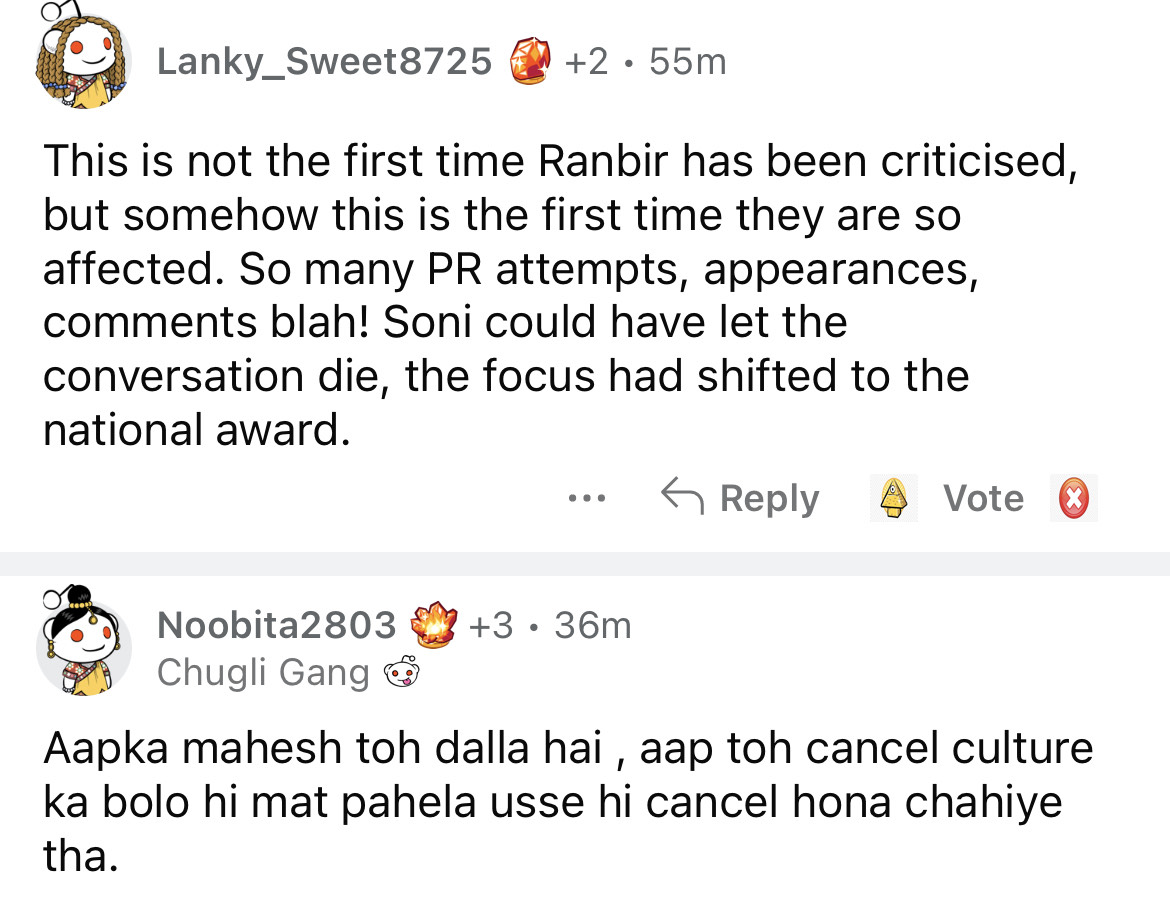Click the snoo emoji after Chugli Gang

[x=400, y=673]
